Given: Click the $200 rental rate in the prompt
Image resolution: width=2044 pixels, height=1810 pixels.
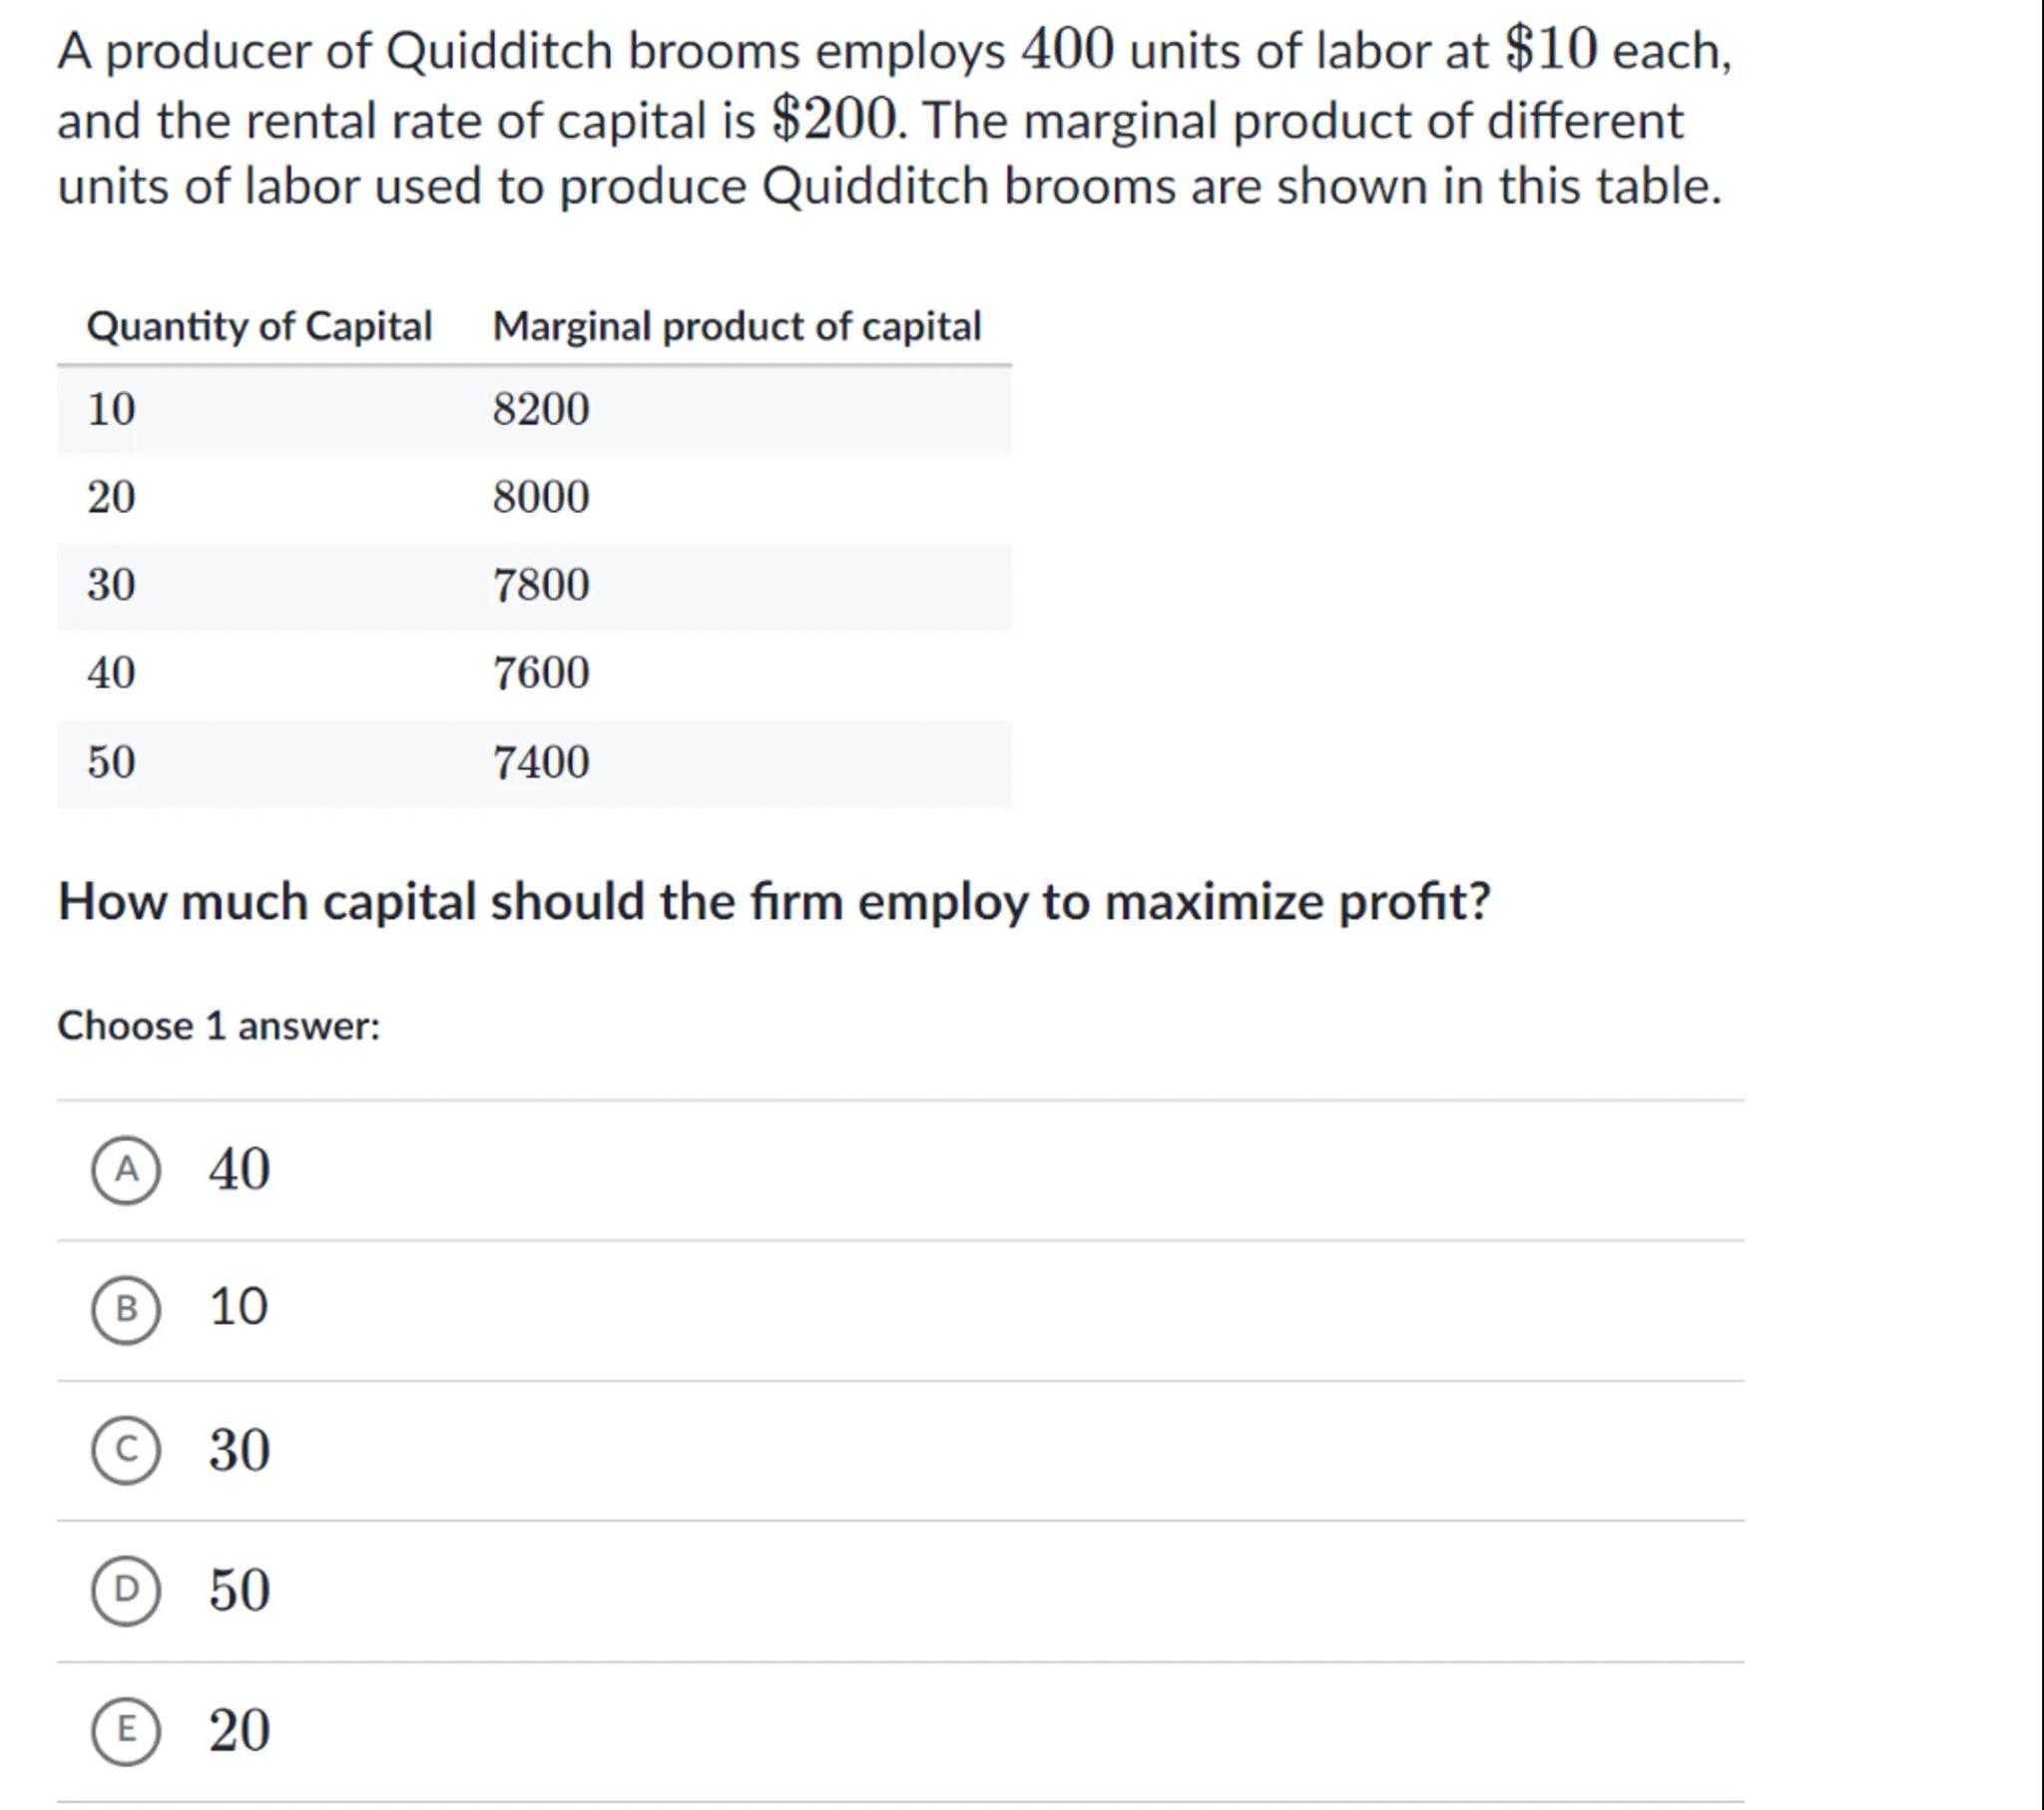Looking at the screenshot, I should coord(834,120).
